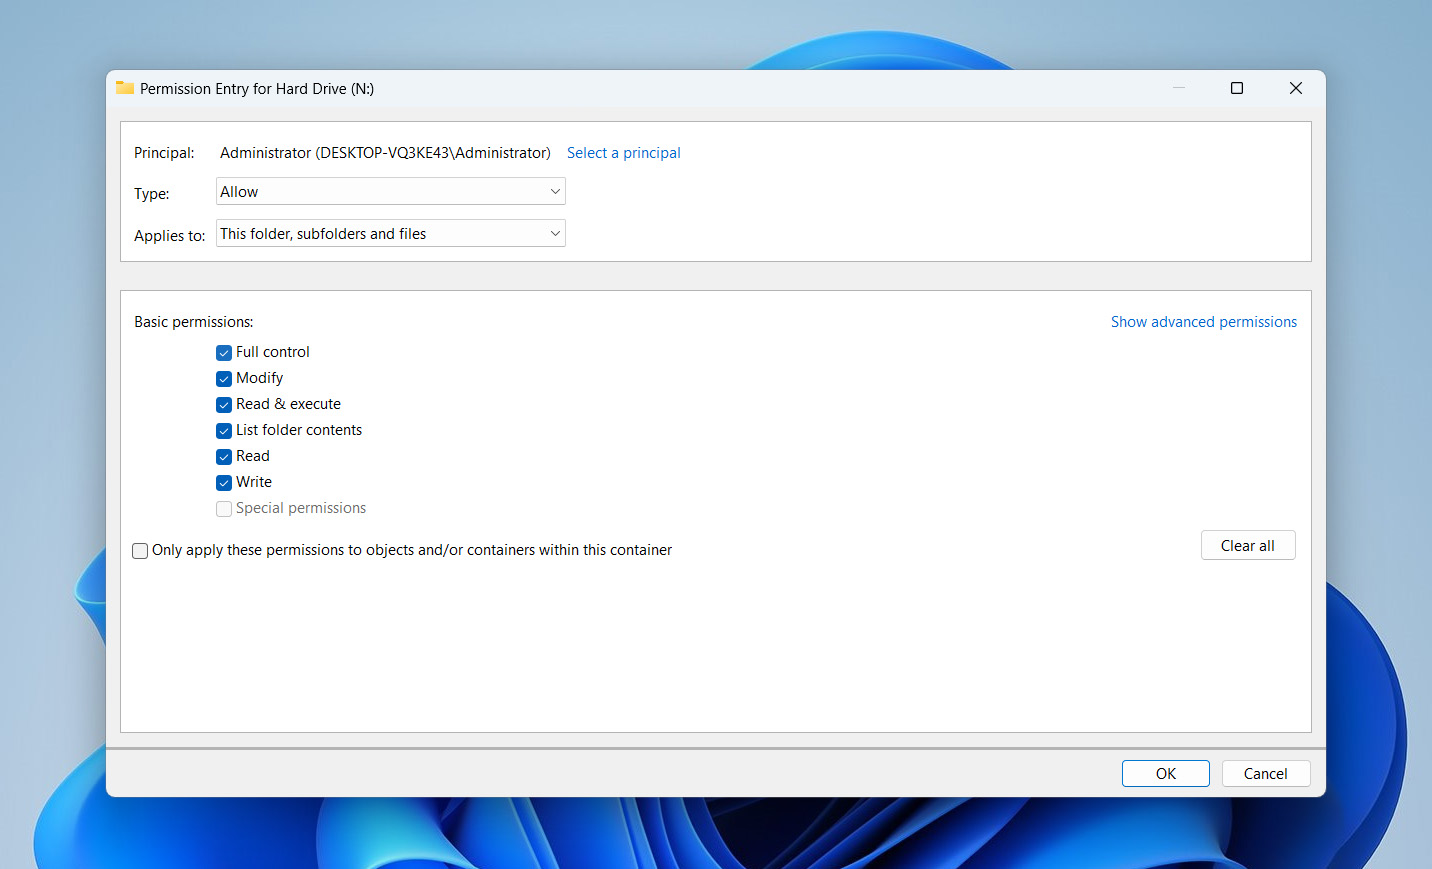Open the Applies to dropdown
The height and width of the screenshot is (869, 1432).
391,233
